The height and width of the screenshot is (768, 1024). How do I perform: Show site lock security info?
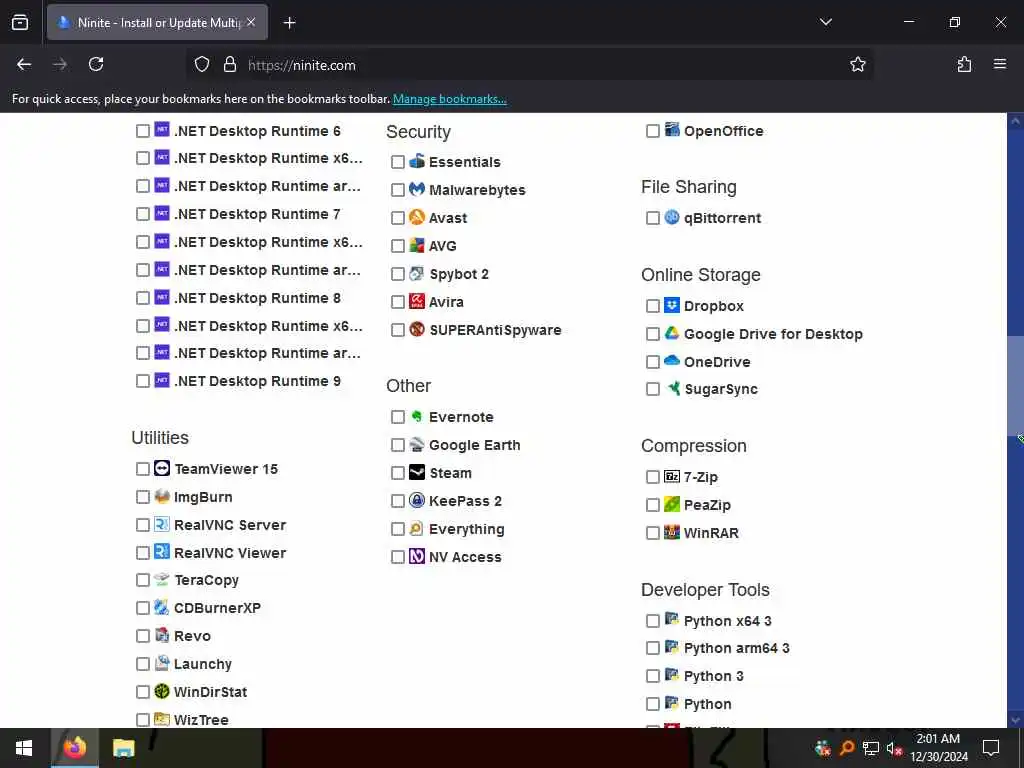point(229,64)
